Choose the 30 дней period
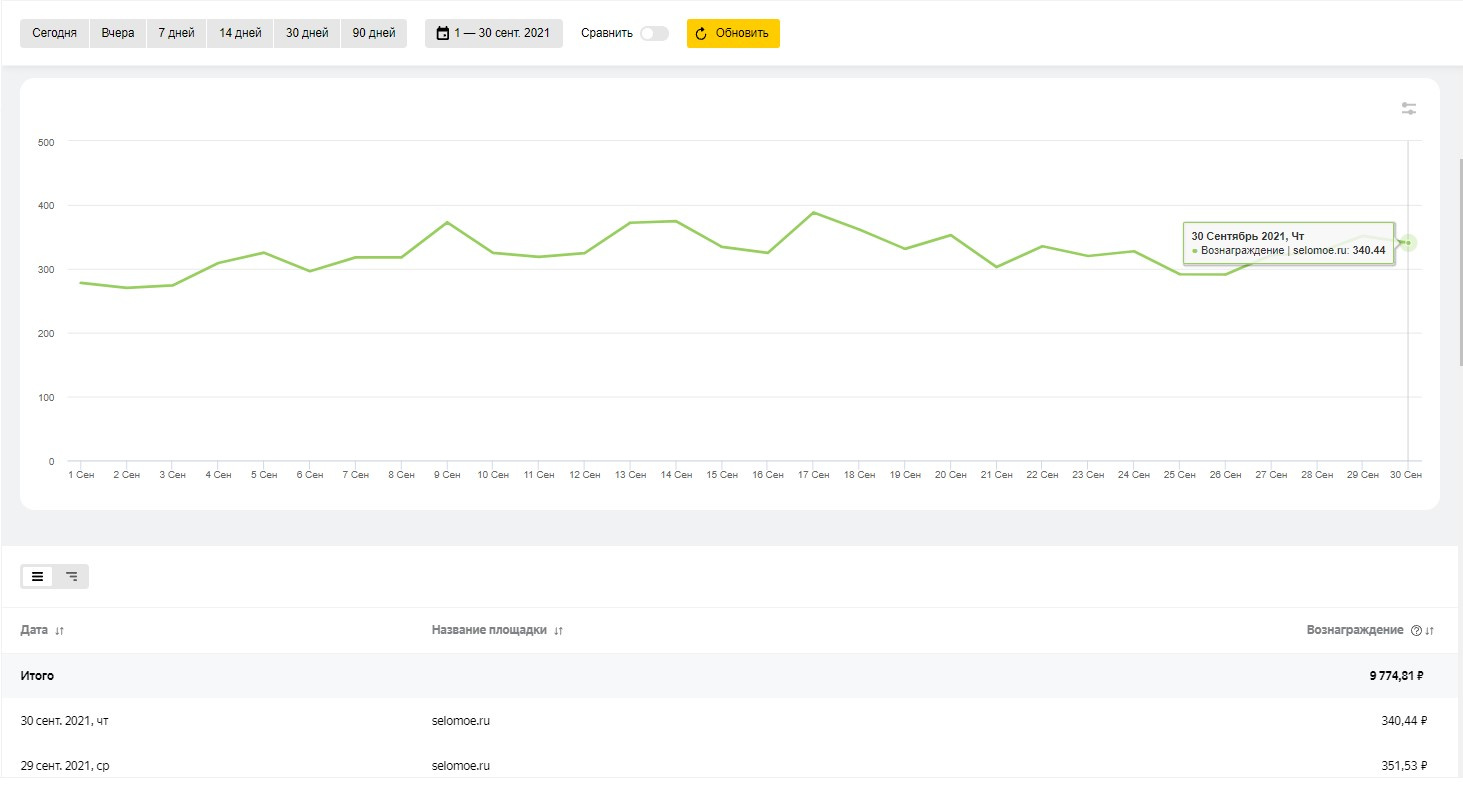 point(307,33)
